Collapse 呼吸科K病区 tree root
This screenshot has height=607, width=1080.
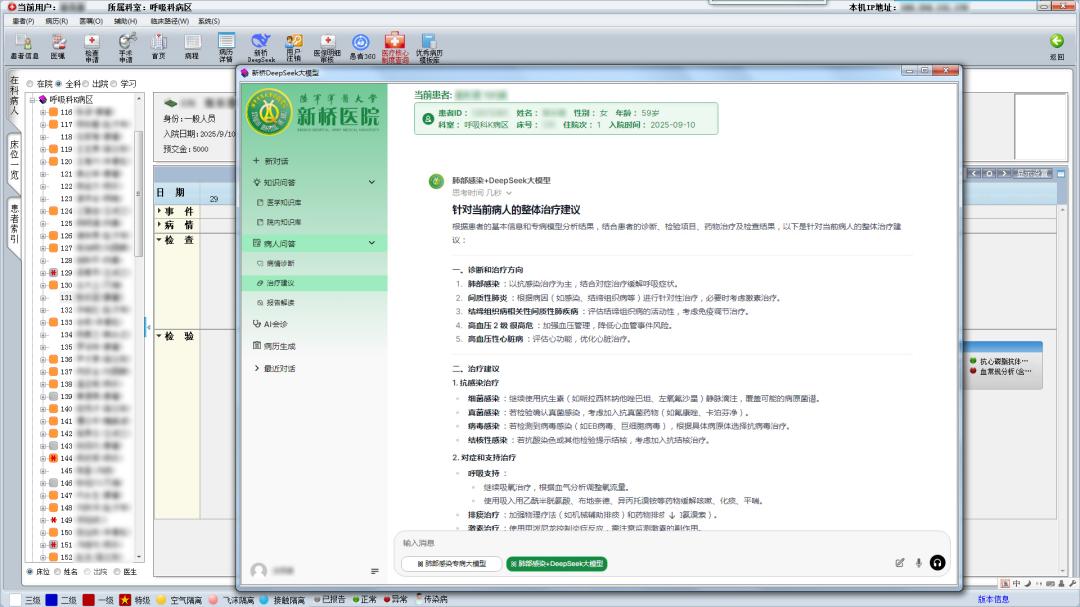click(x=32, y=100)
